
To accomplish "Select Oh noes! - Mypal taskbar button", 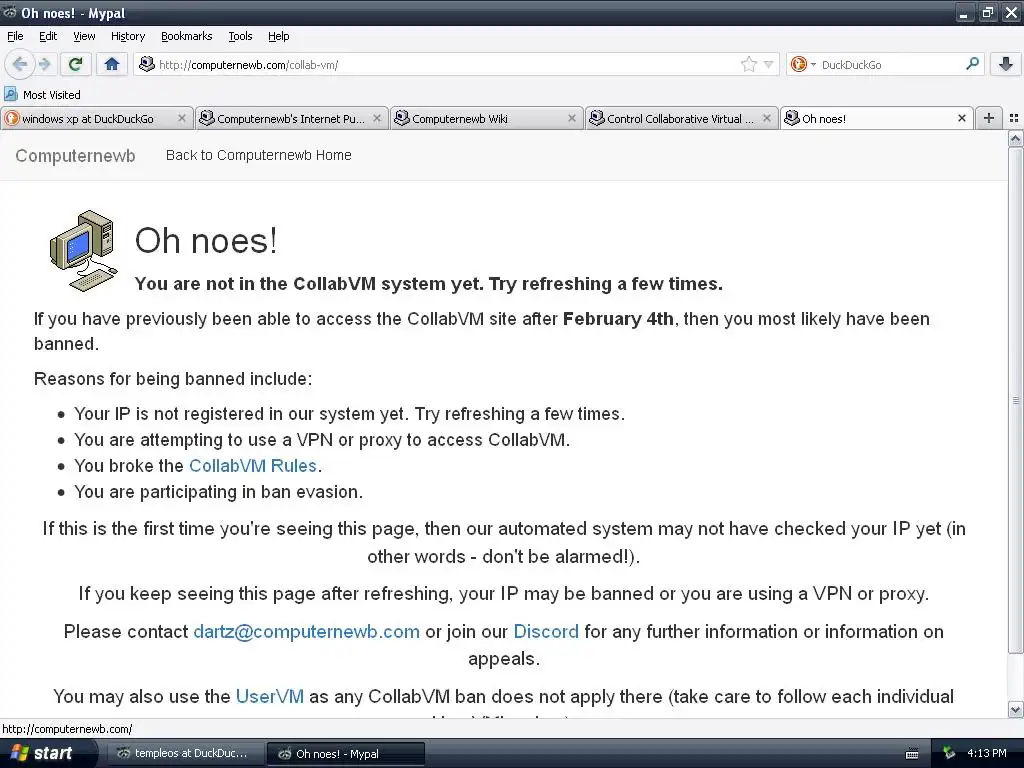I will (x=345, y=754).
